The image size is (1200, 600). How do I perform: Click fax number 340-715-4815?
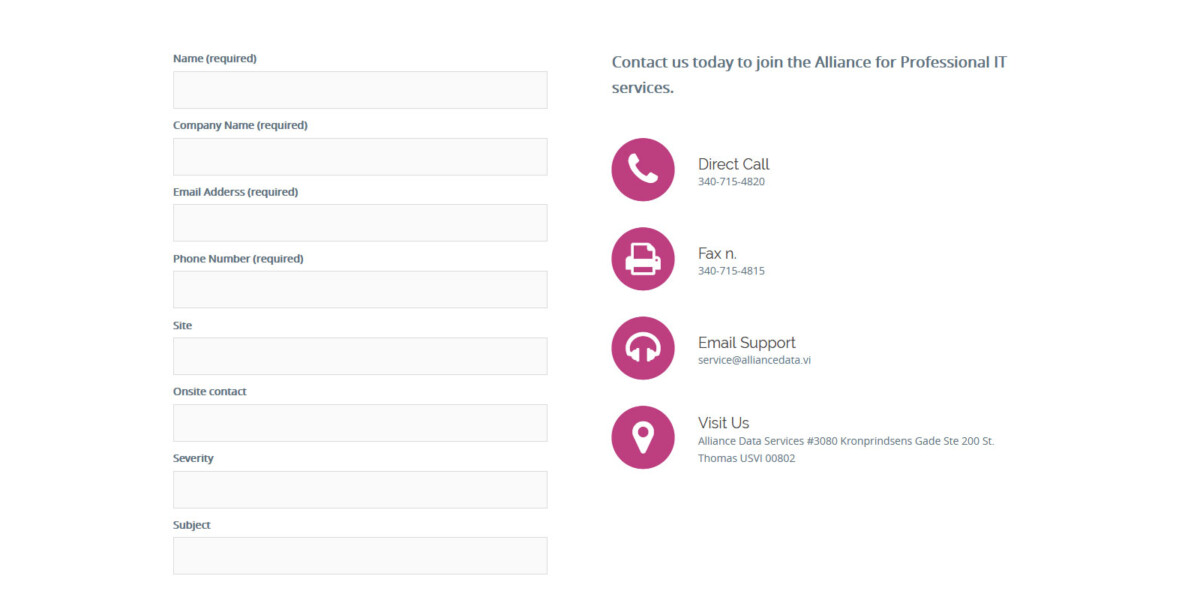[731, 271]
